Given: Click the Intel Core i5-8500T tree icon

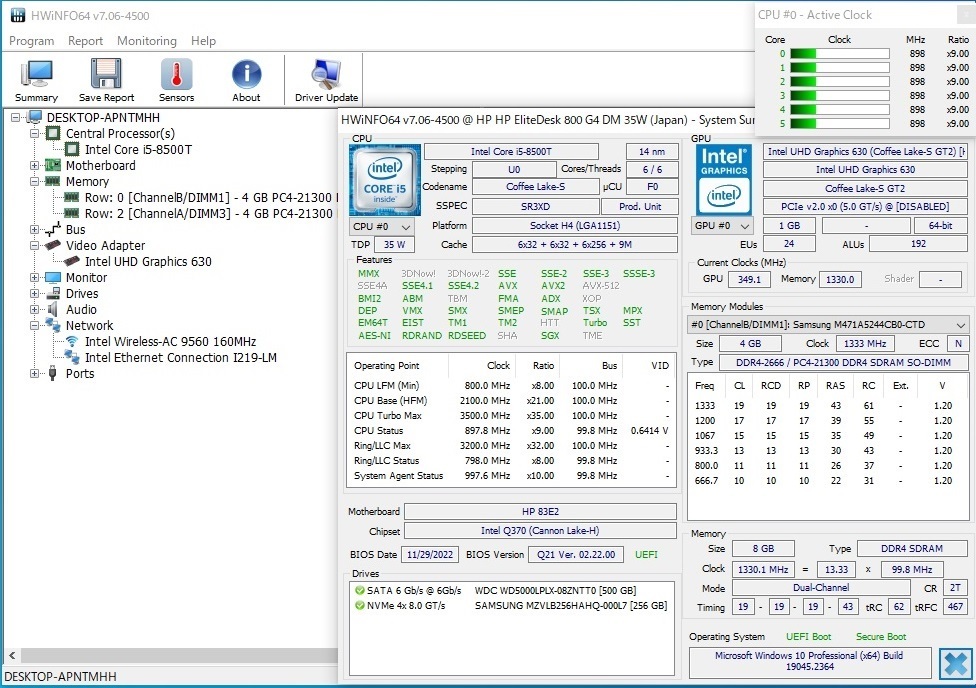Looking at the screenshot, I should tap(72, 149).
